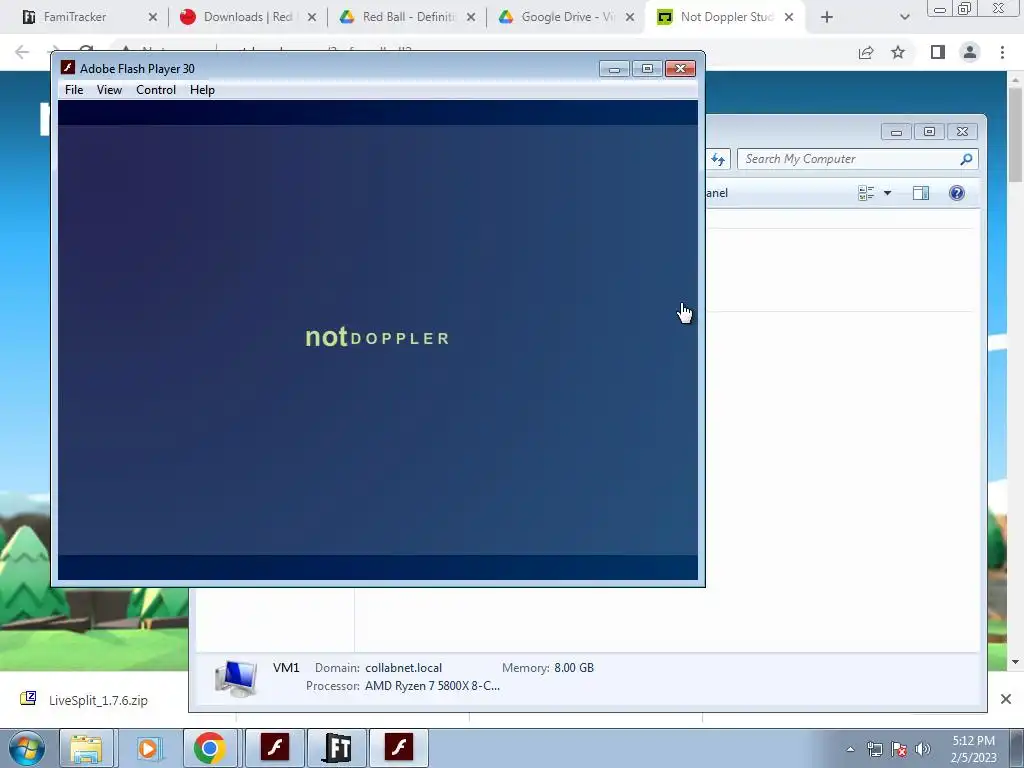Open the Control menu in Flash Player
Viewport: 1024px width, 768px height.
tap(155, 90)
